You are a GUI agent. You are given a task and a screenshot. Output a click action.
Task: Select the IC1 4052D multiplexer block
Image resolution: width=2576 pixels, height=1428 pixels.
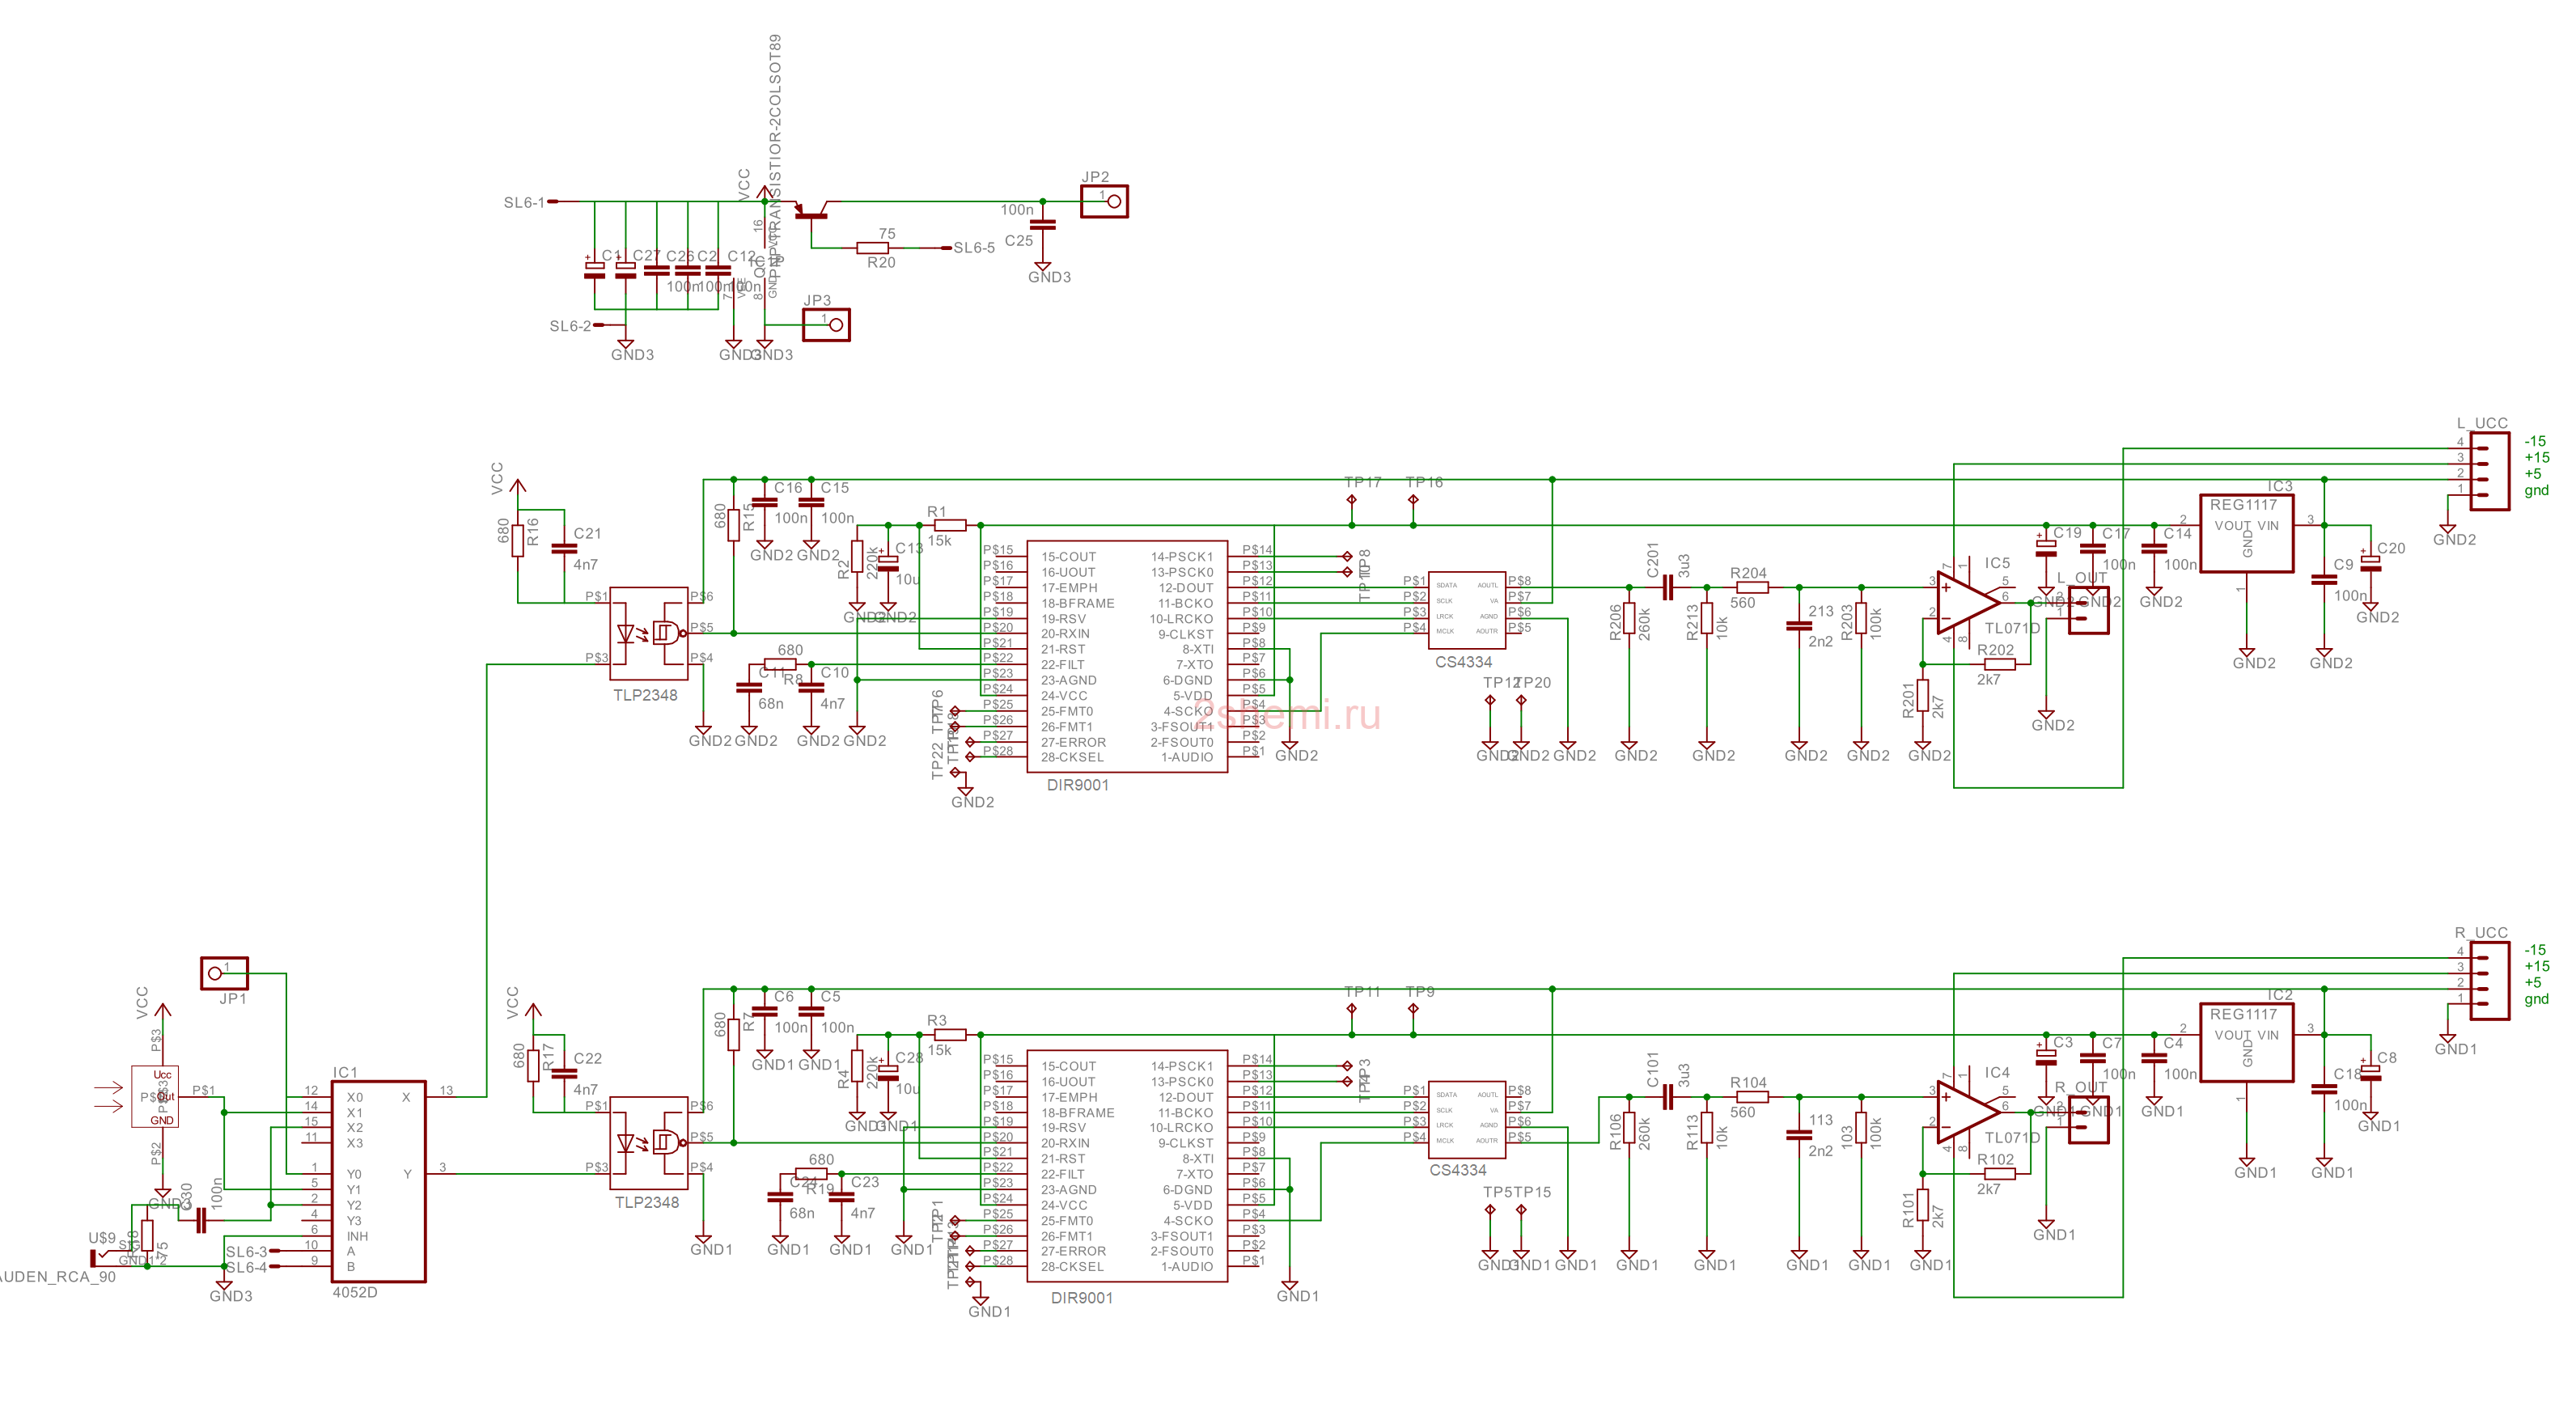(379, 1181)
